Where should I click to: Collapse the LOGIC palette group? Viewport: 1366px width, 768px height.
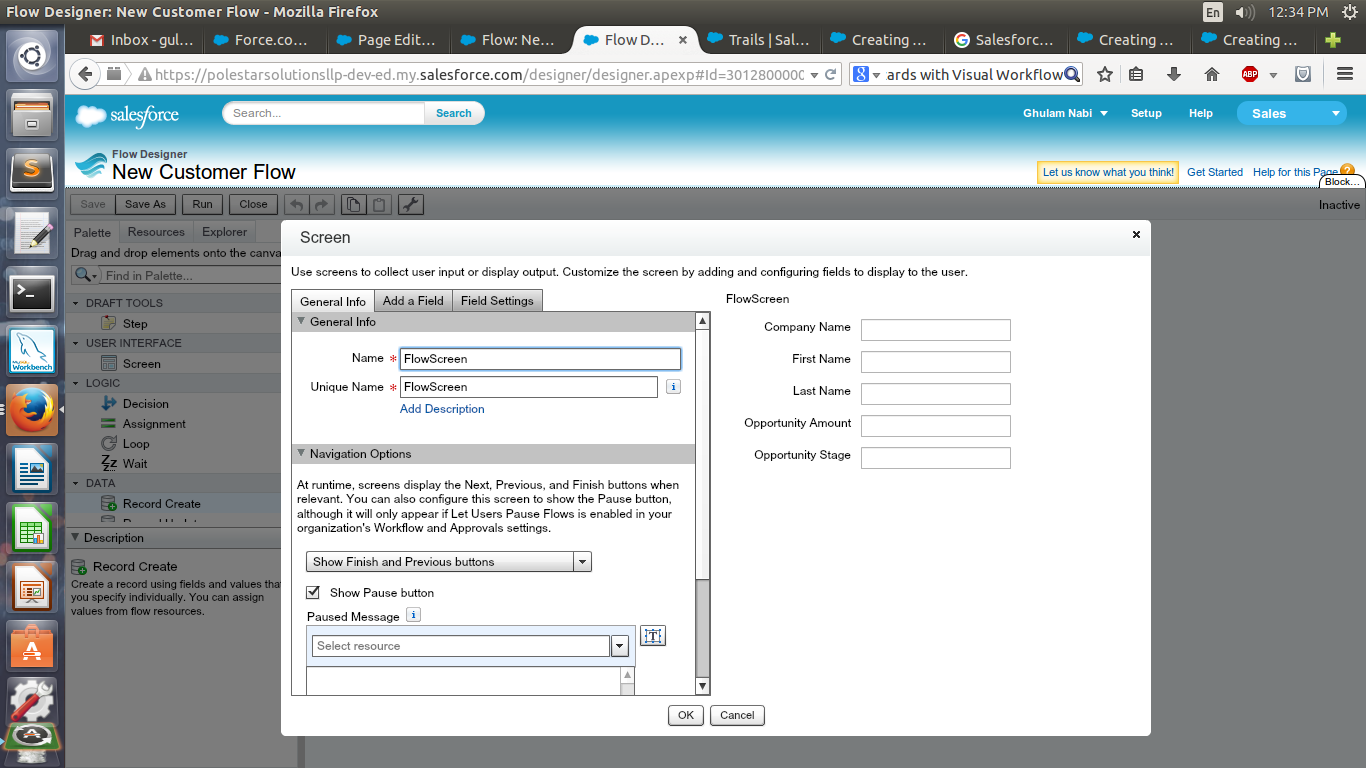[76, 383]
